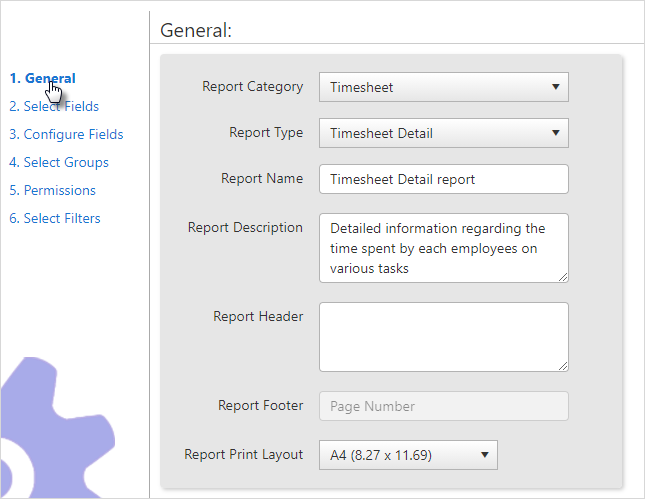The image size is (645, 499).
Task: Click the Report Type dropdown arrow
Action: coord(556,133)
